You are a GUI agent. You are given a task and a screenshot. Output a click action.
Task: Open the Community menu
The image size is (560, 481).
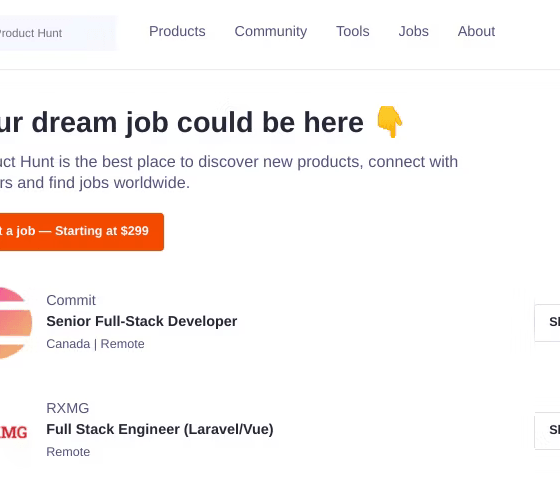(271, 31)
